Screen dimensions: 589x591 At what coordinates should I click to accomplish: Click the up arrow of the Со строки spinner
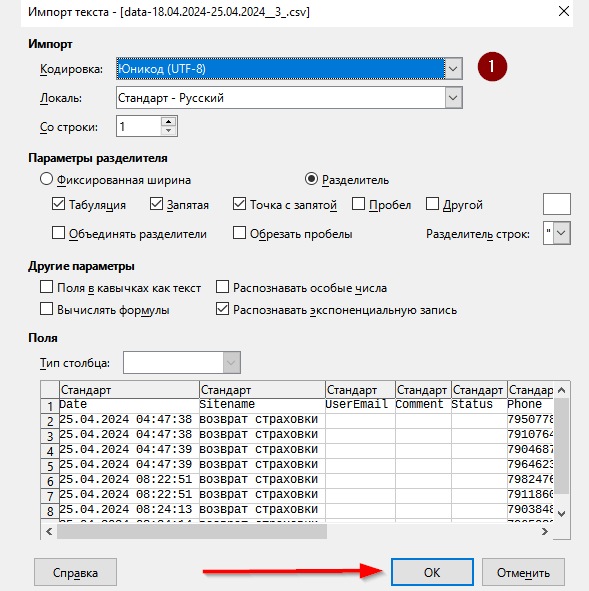point(168,122)
